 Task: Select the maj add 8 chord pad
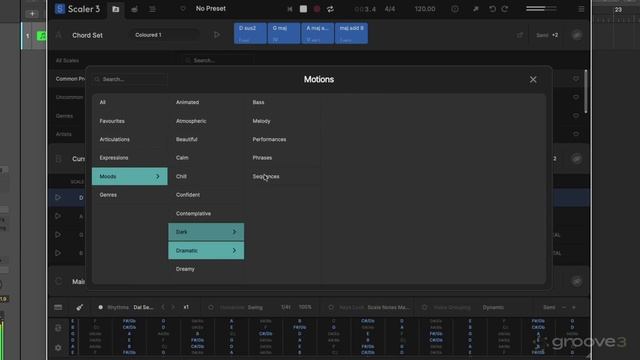tap(351, 33)
